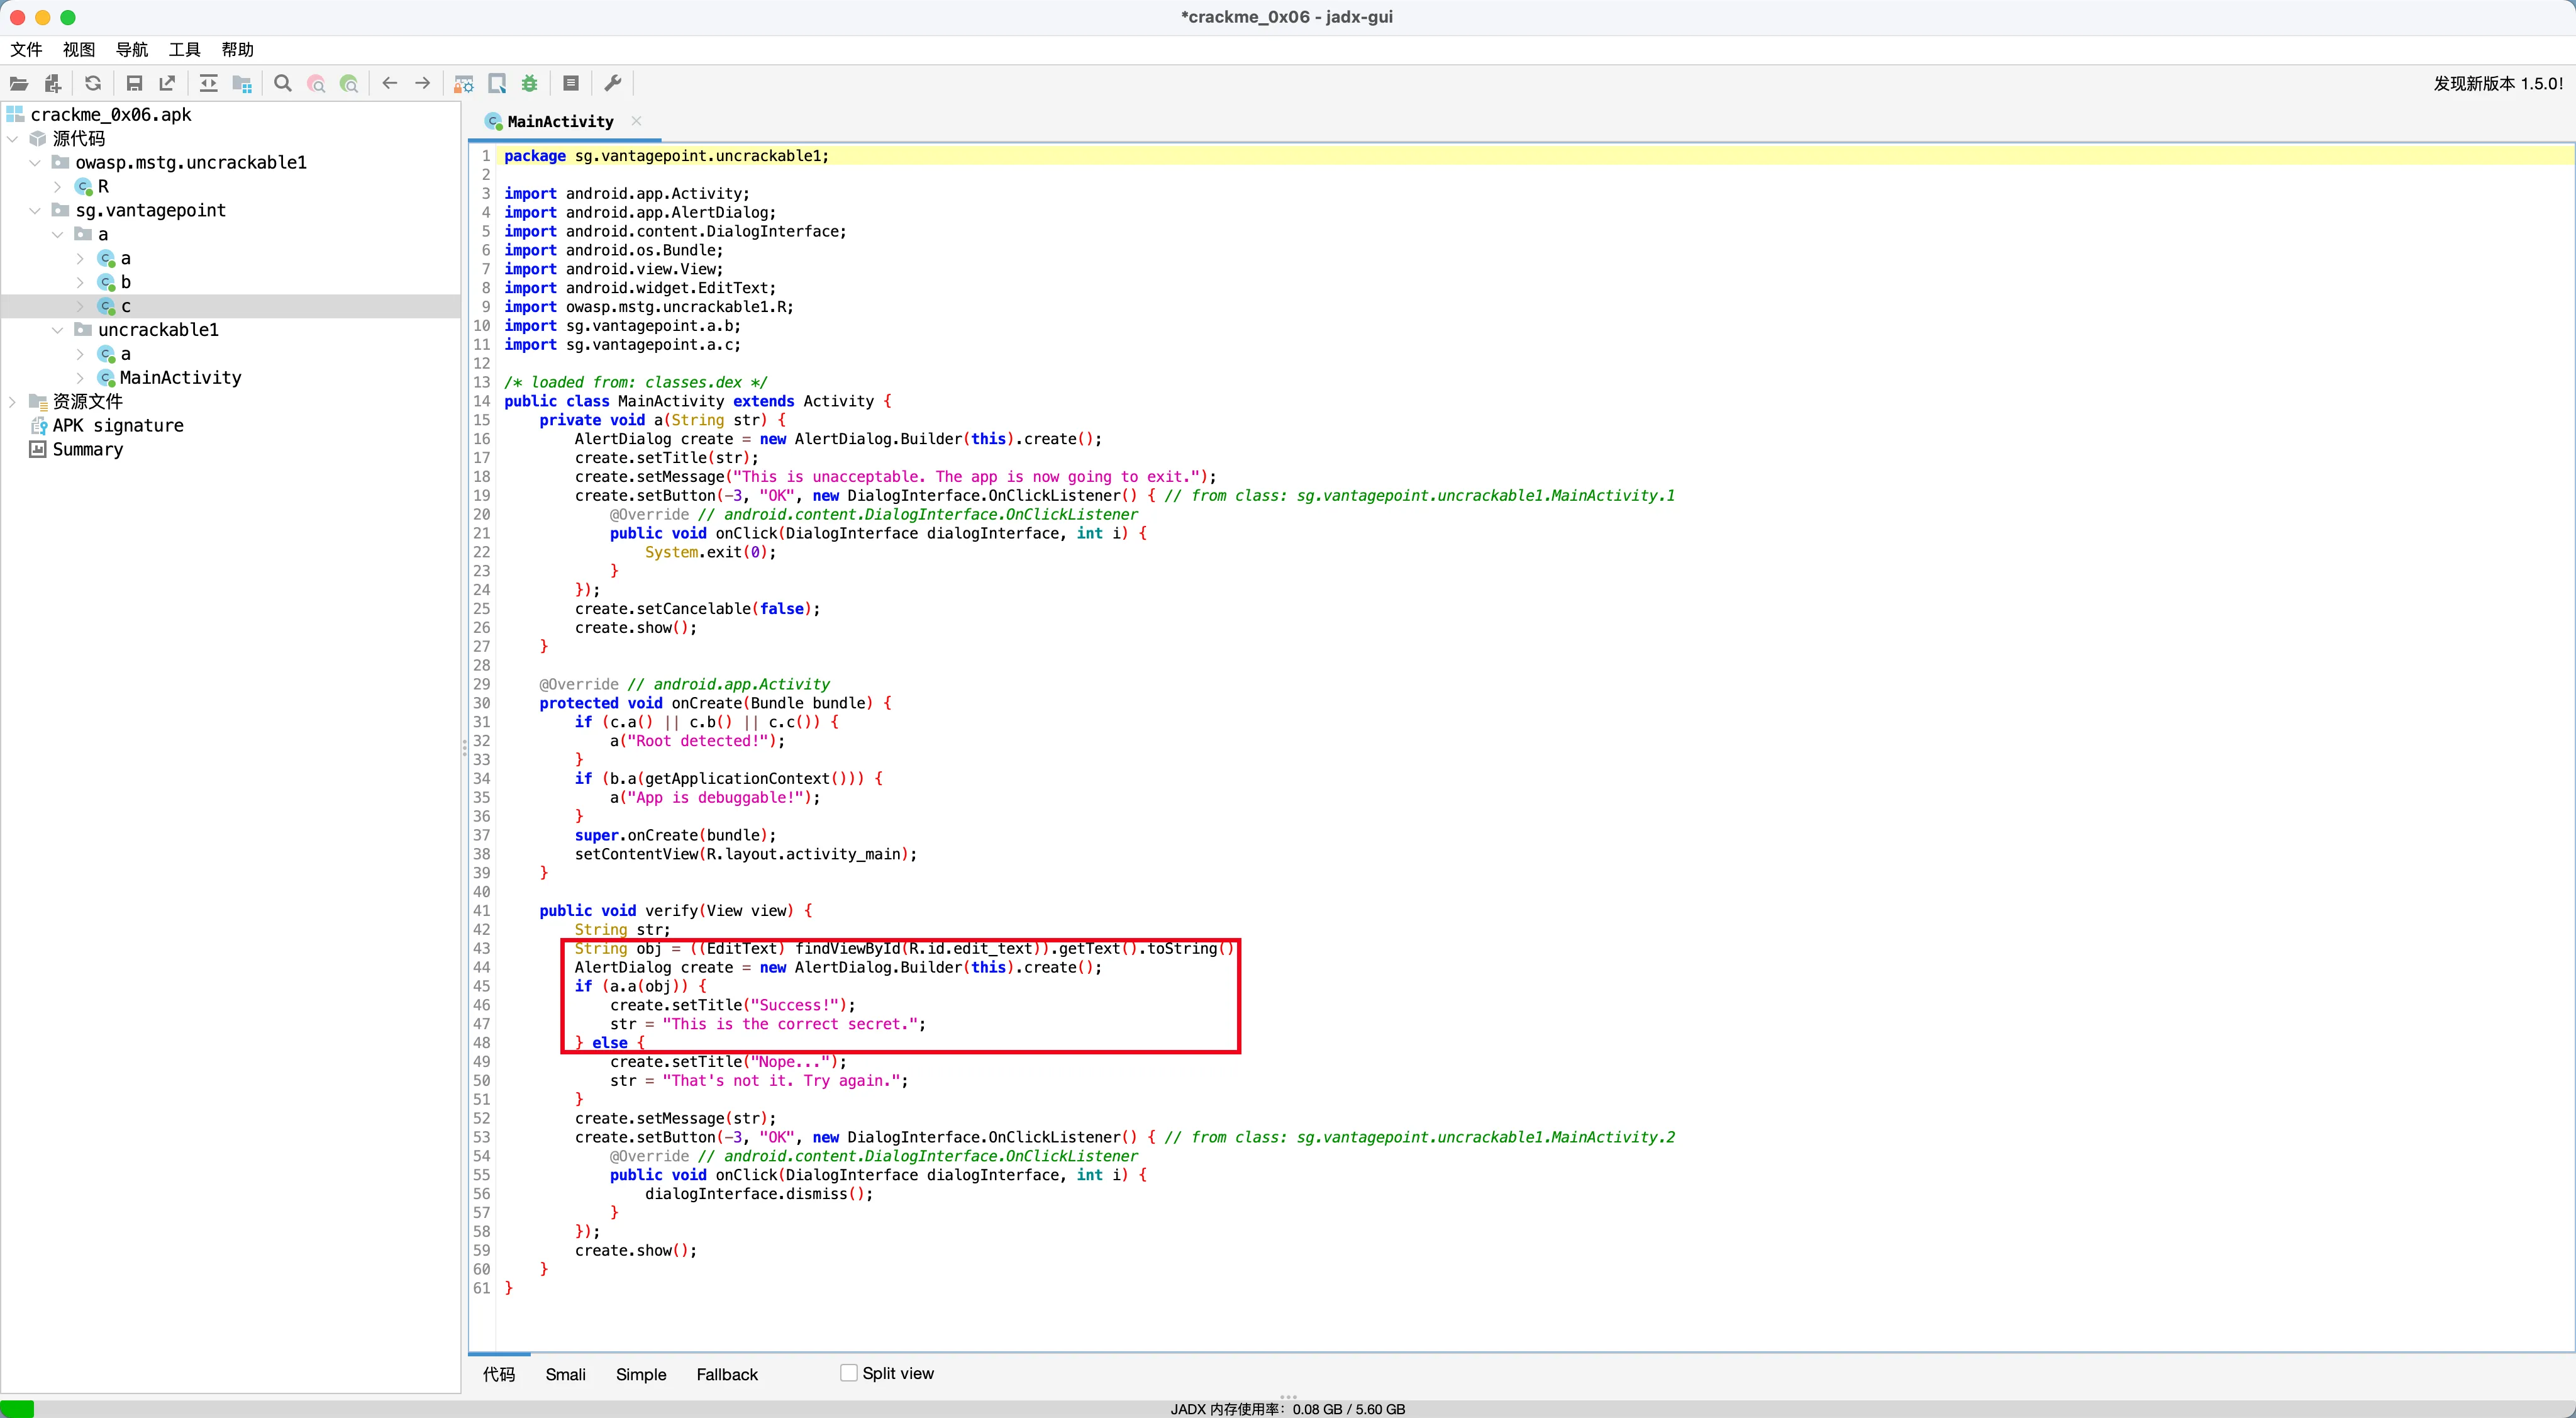This screenshot has width=2576, height=1418.
Task: Navigate back with the left arrow
Action: point(390,84)
